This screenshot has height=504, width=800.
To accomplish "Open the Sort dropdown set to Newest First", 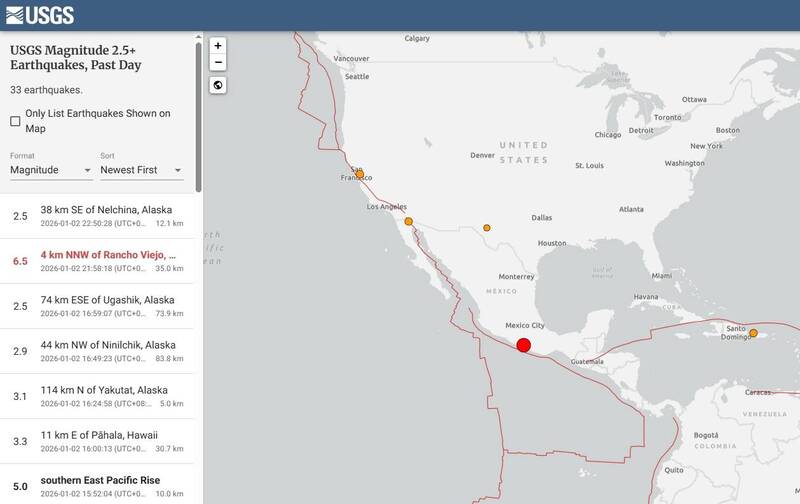I will tap(141, 170).
